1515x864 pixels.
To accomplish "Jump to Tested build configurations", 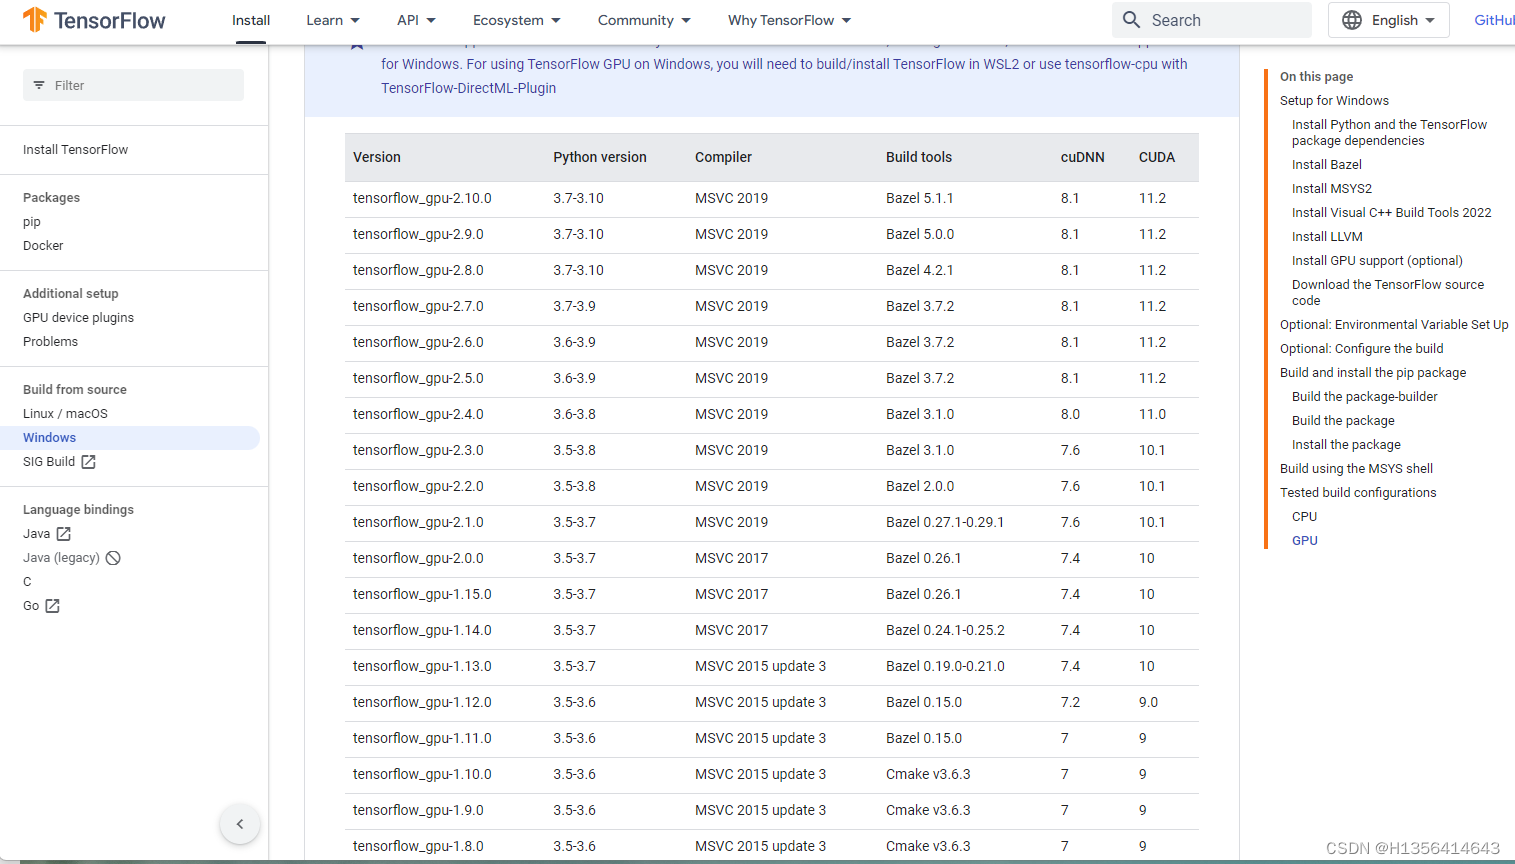I will [x=1358, y=493].
